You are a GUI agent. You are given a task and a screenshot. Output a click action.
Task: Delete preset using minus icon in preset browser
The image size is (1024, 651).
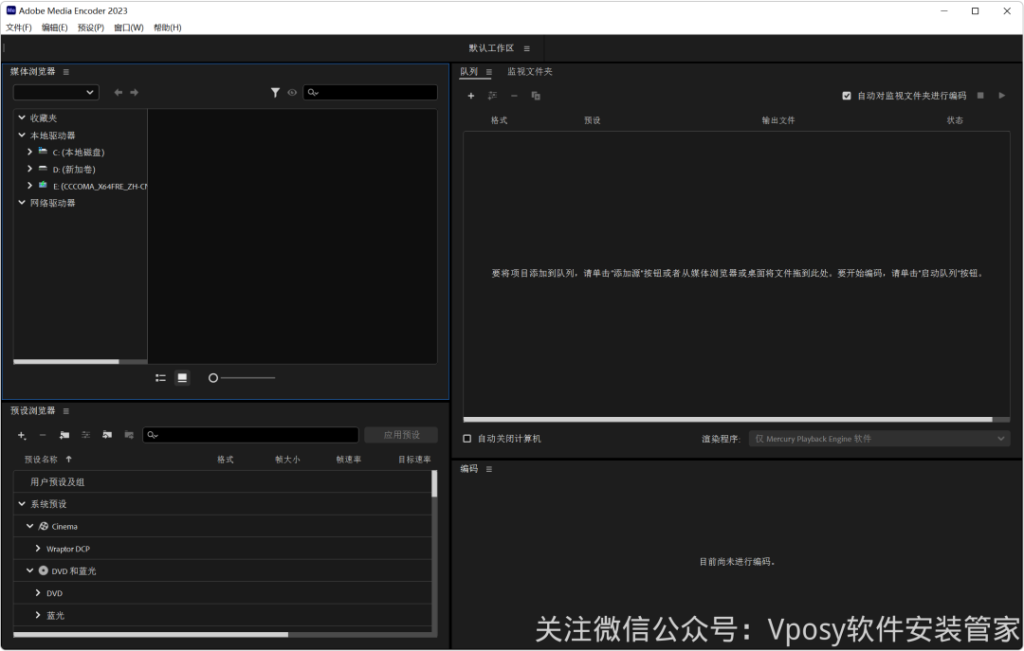(43, 436)
